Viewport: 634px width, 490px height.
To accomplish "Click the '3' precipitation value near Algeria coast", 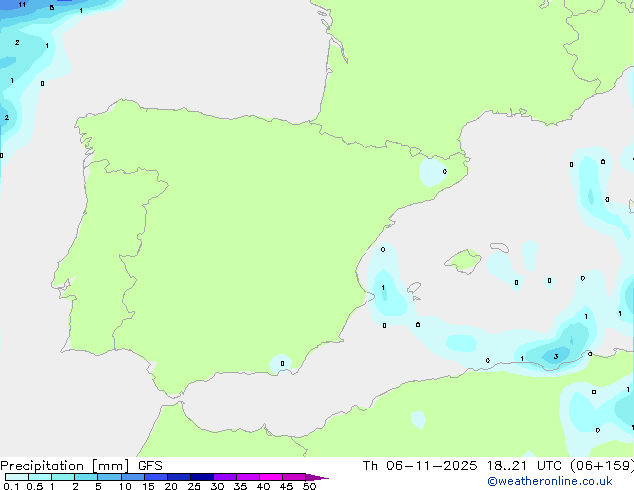I will tap(556, 357).
